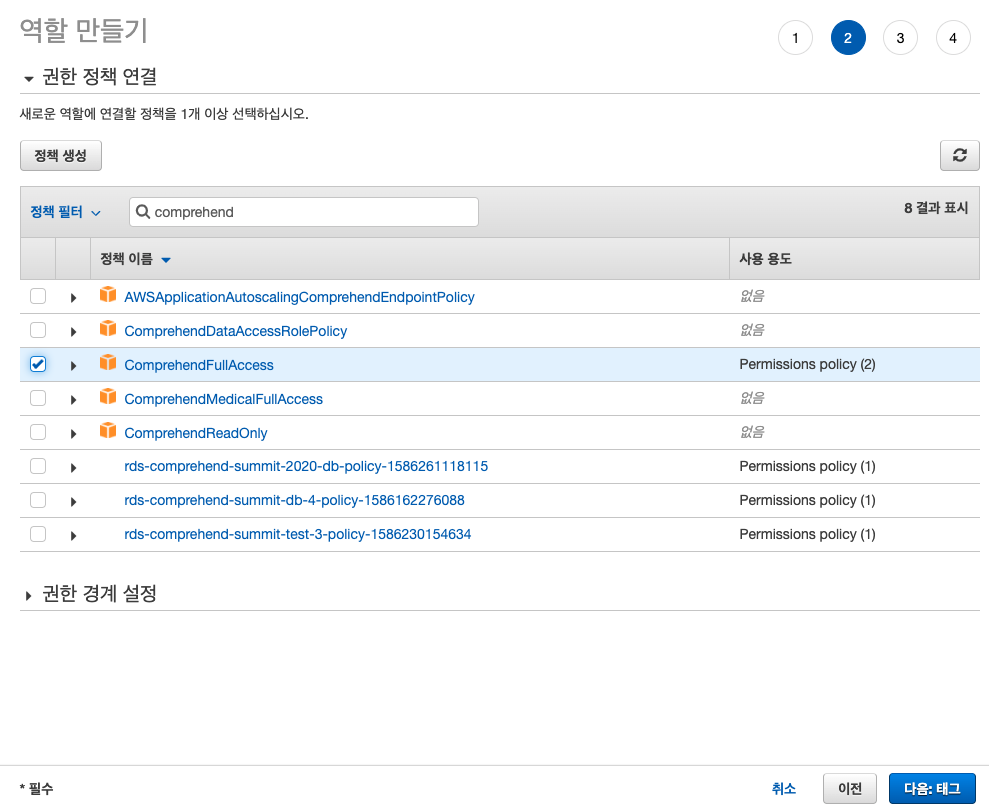Open the rds-comprehend-summit-db-4-policy link

[x=294, y=500]
